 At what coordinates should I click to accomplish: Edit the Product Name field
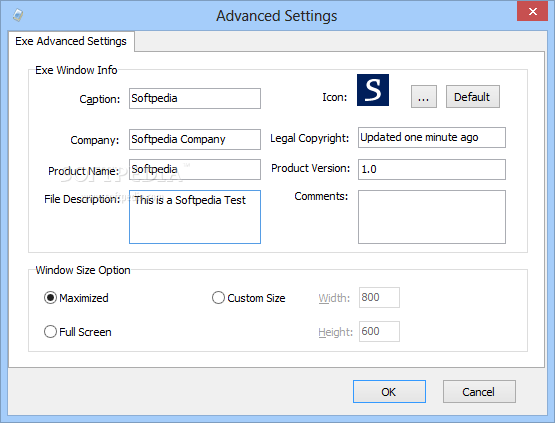tap(195, 170)
